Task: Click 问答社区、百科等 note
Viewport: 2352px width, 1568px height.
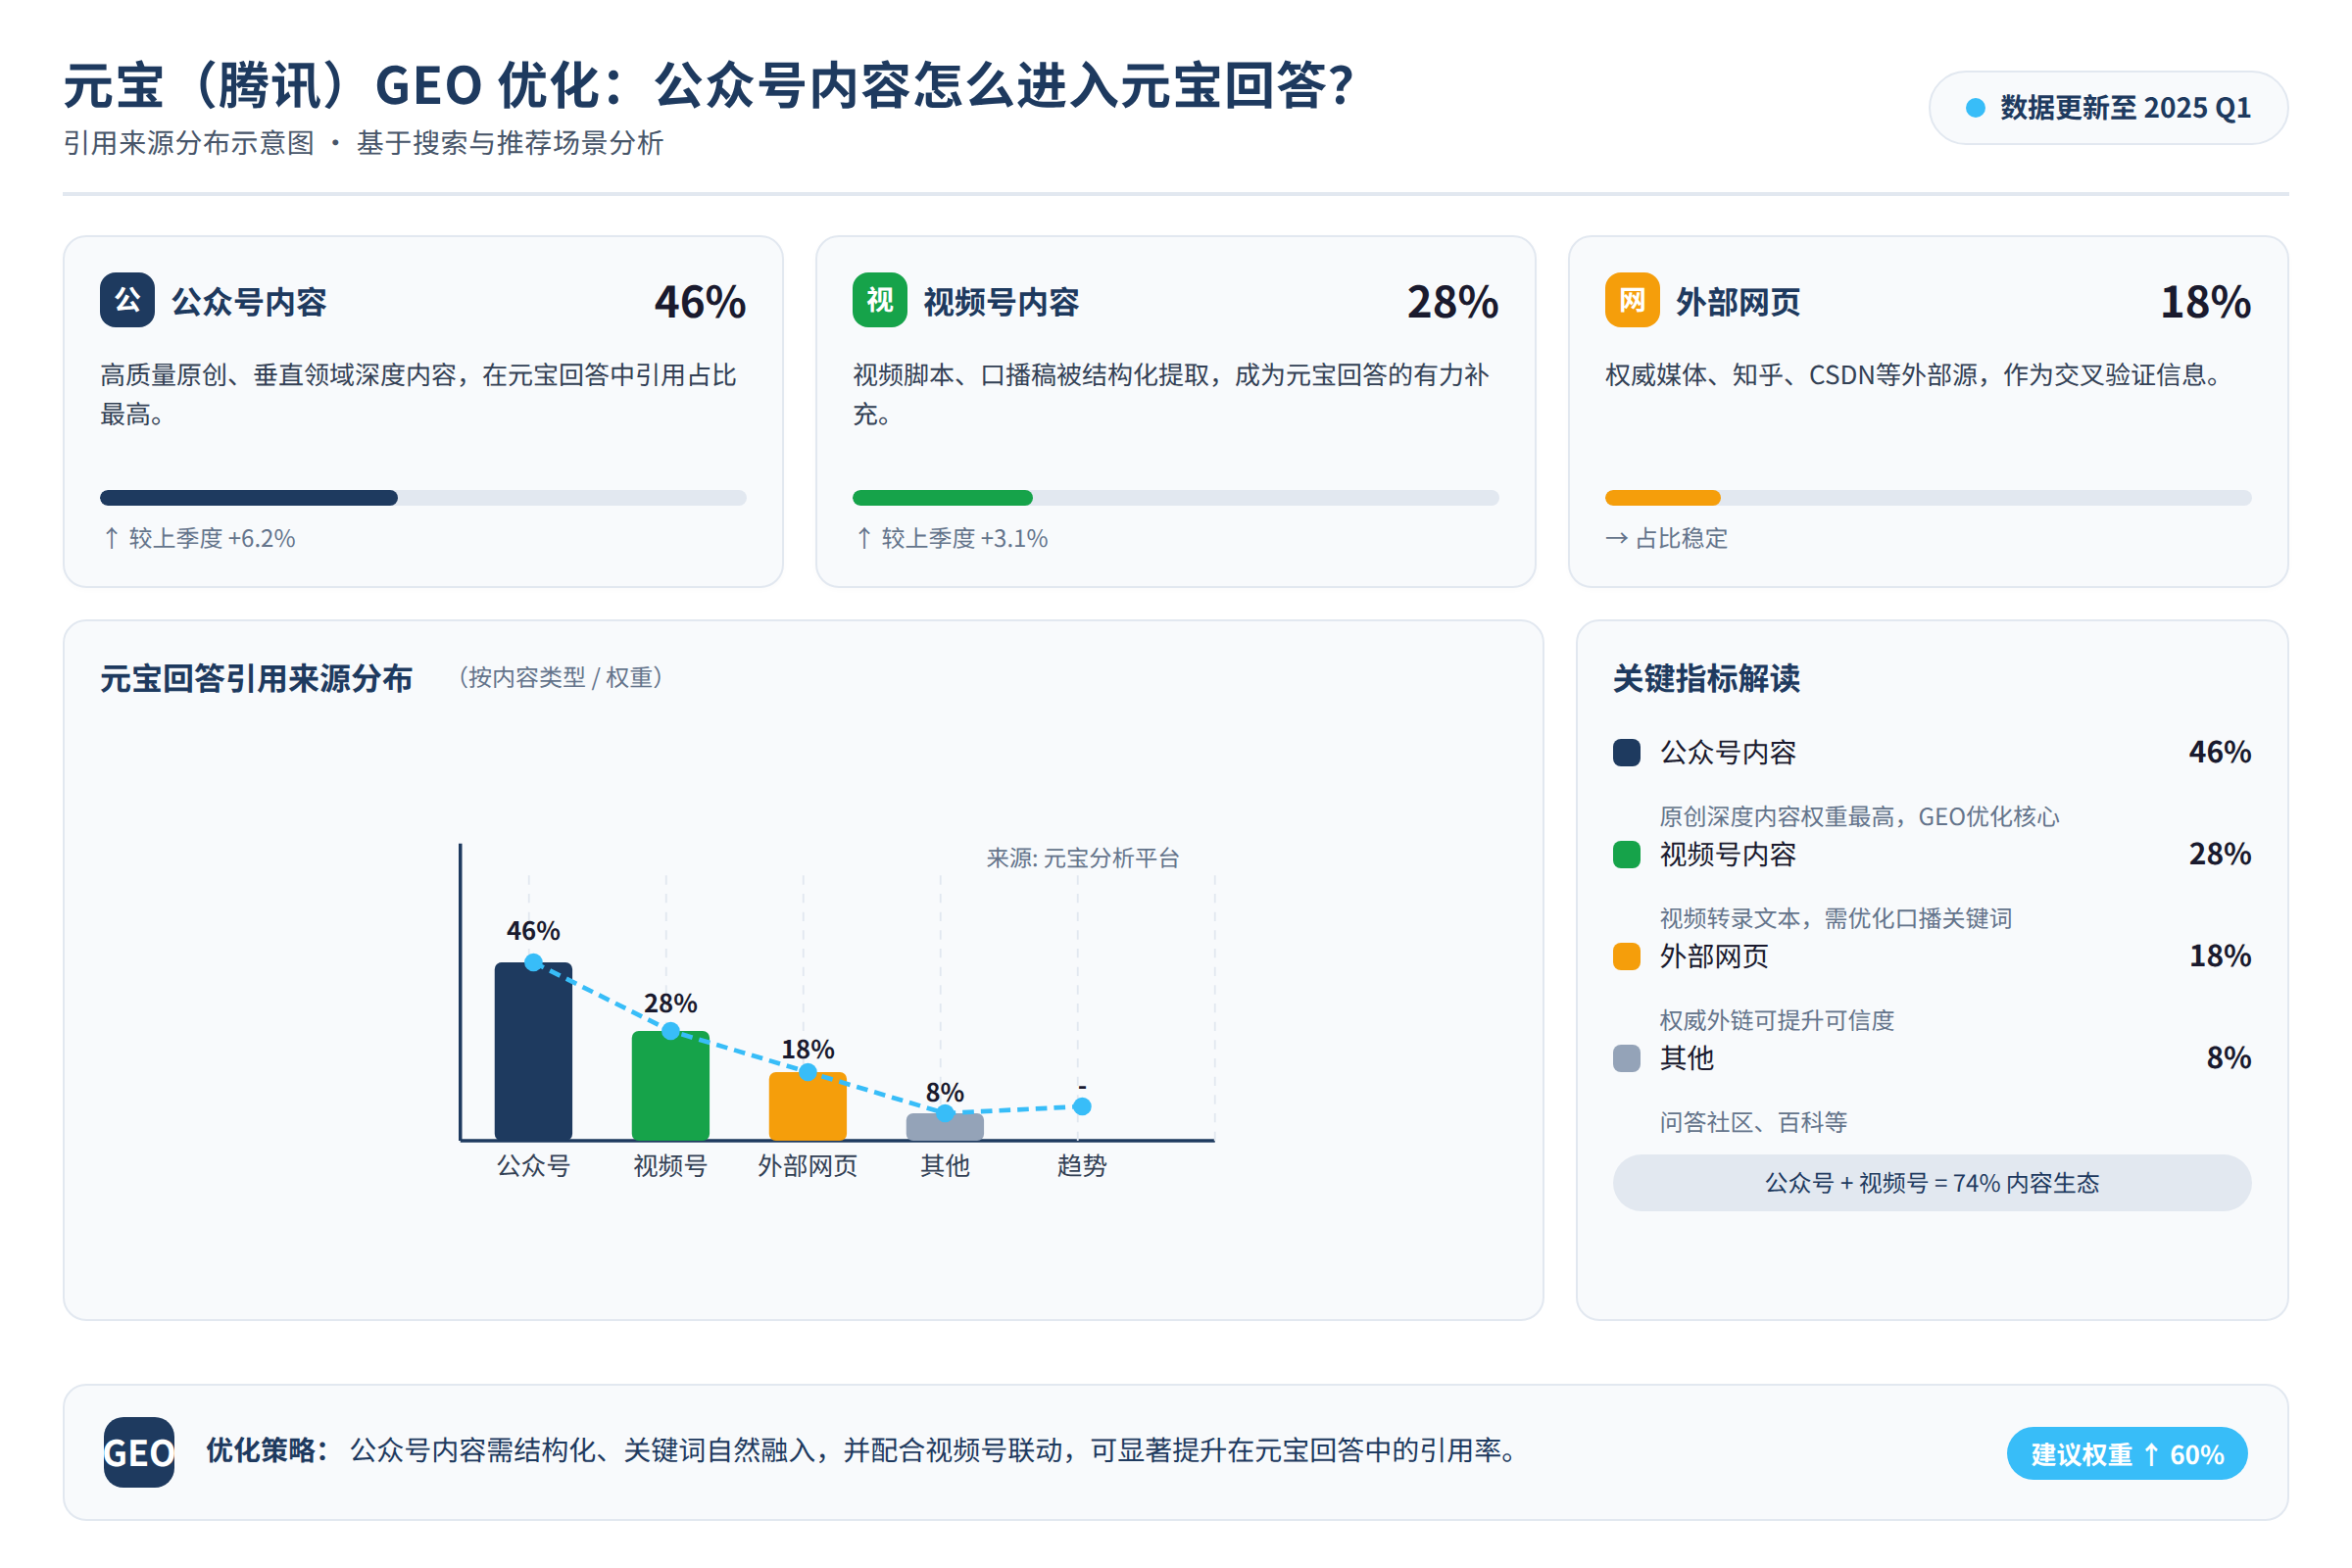Action: 1753,1123
